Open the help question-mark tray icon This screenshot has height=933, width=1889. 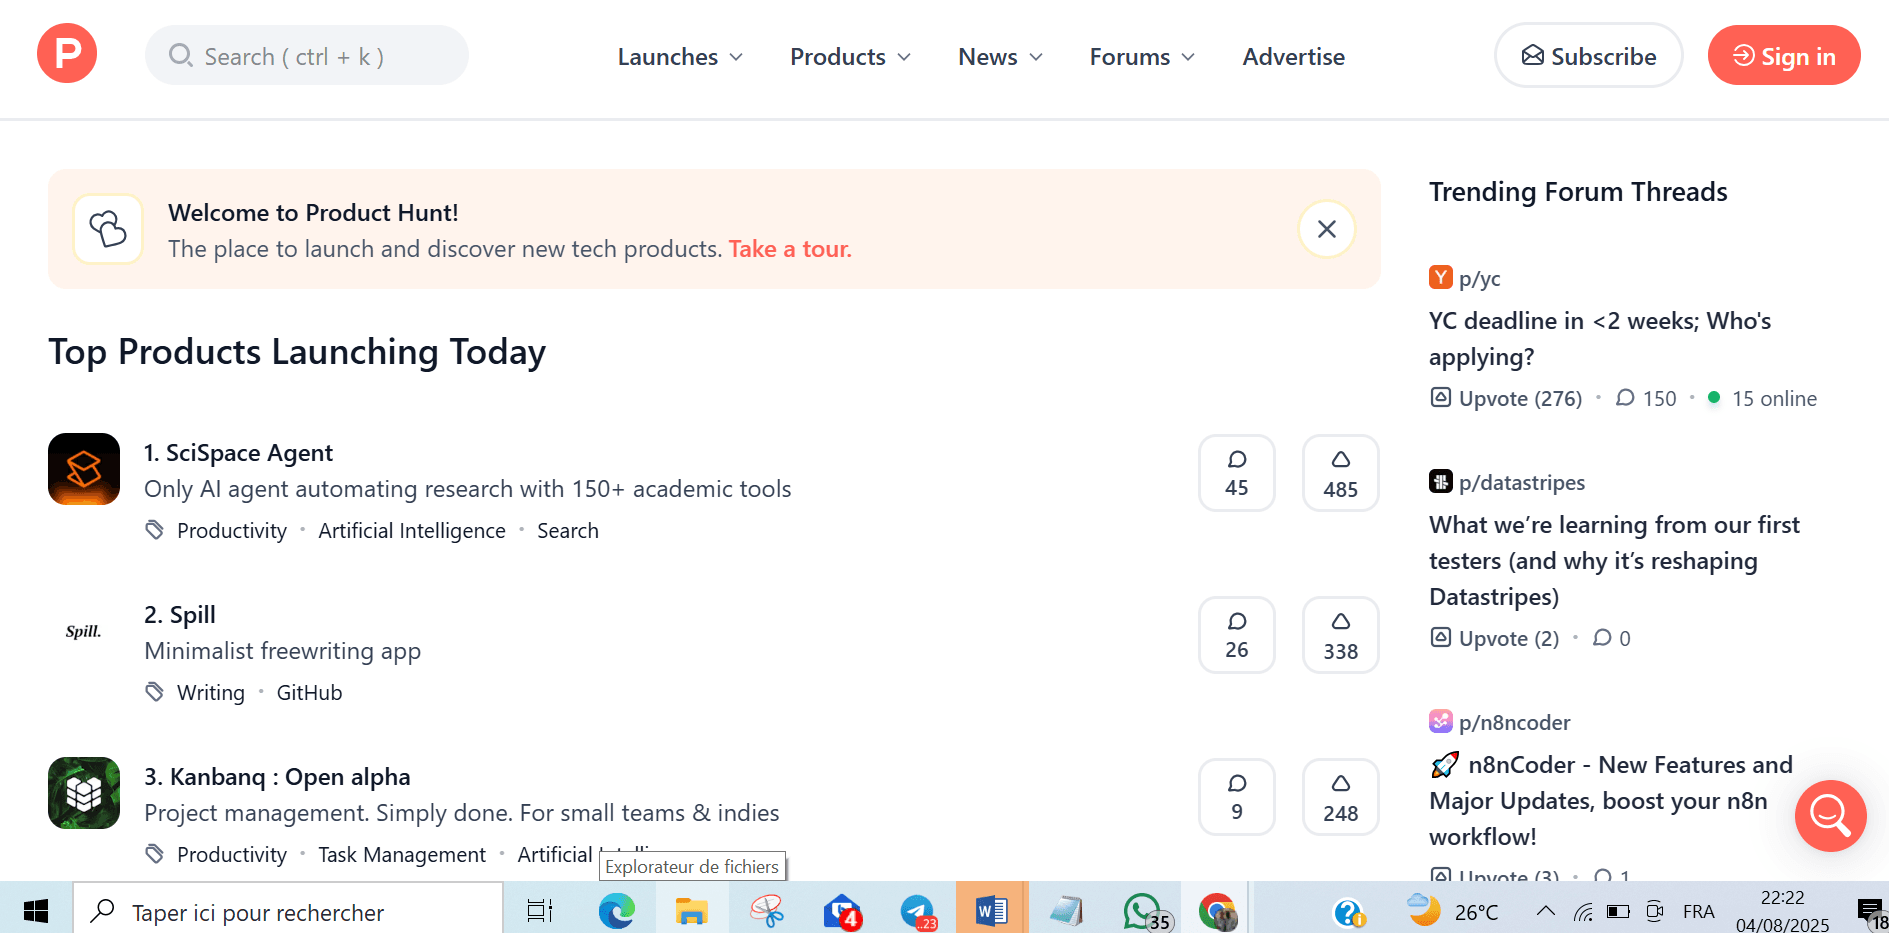[x=1349, y=911]
